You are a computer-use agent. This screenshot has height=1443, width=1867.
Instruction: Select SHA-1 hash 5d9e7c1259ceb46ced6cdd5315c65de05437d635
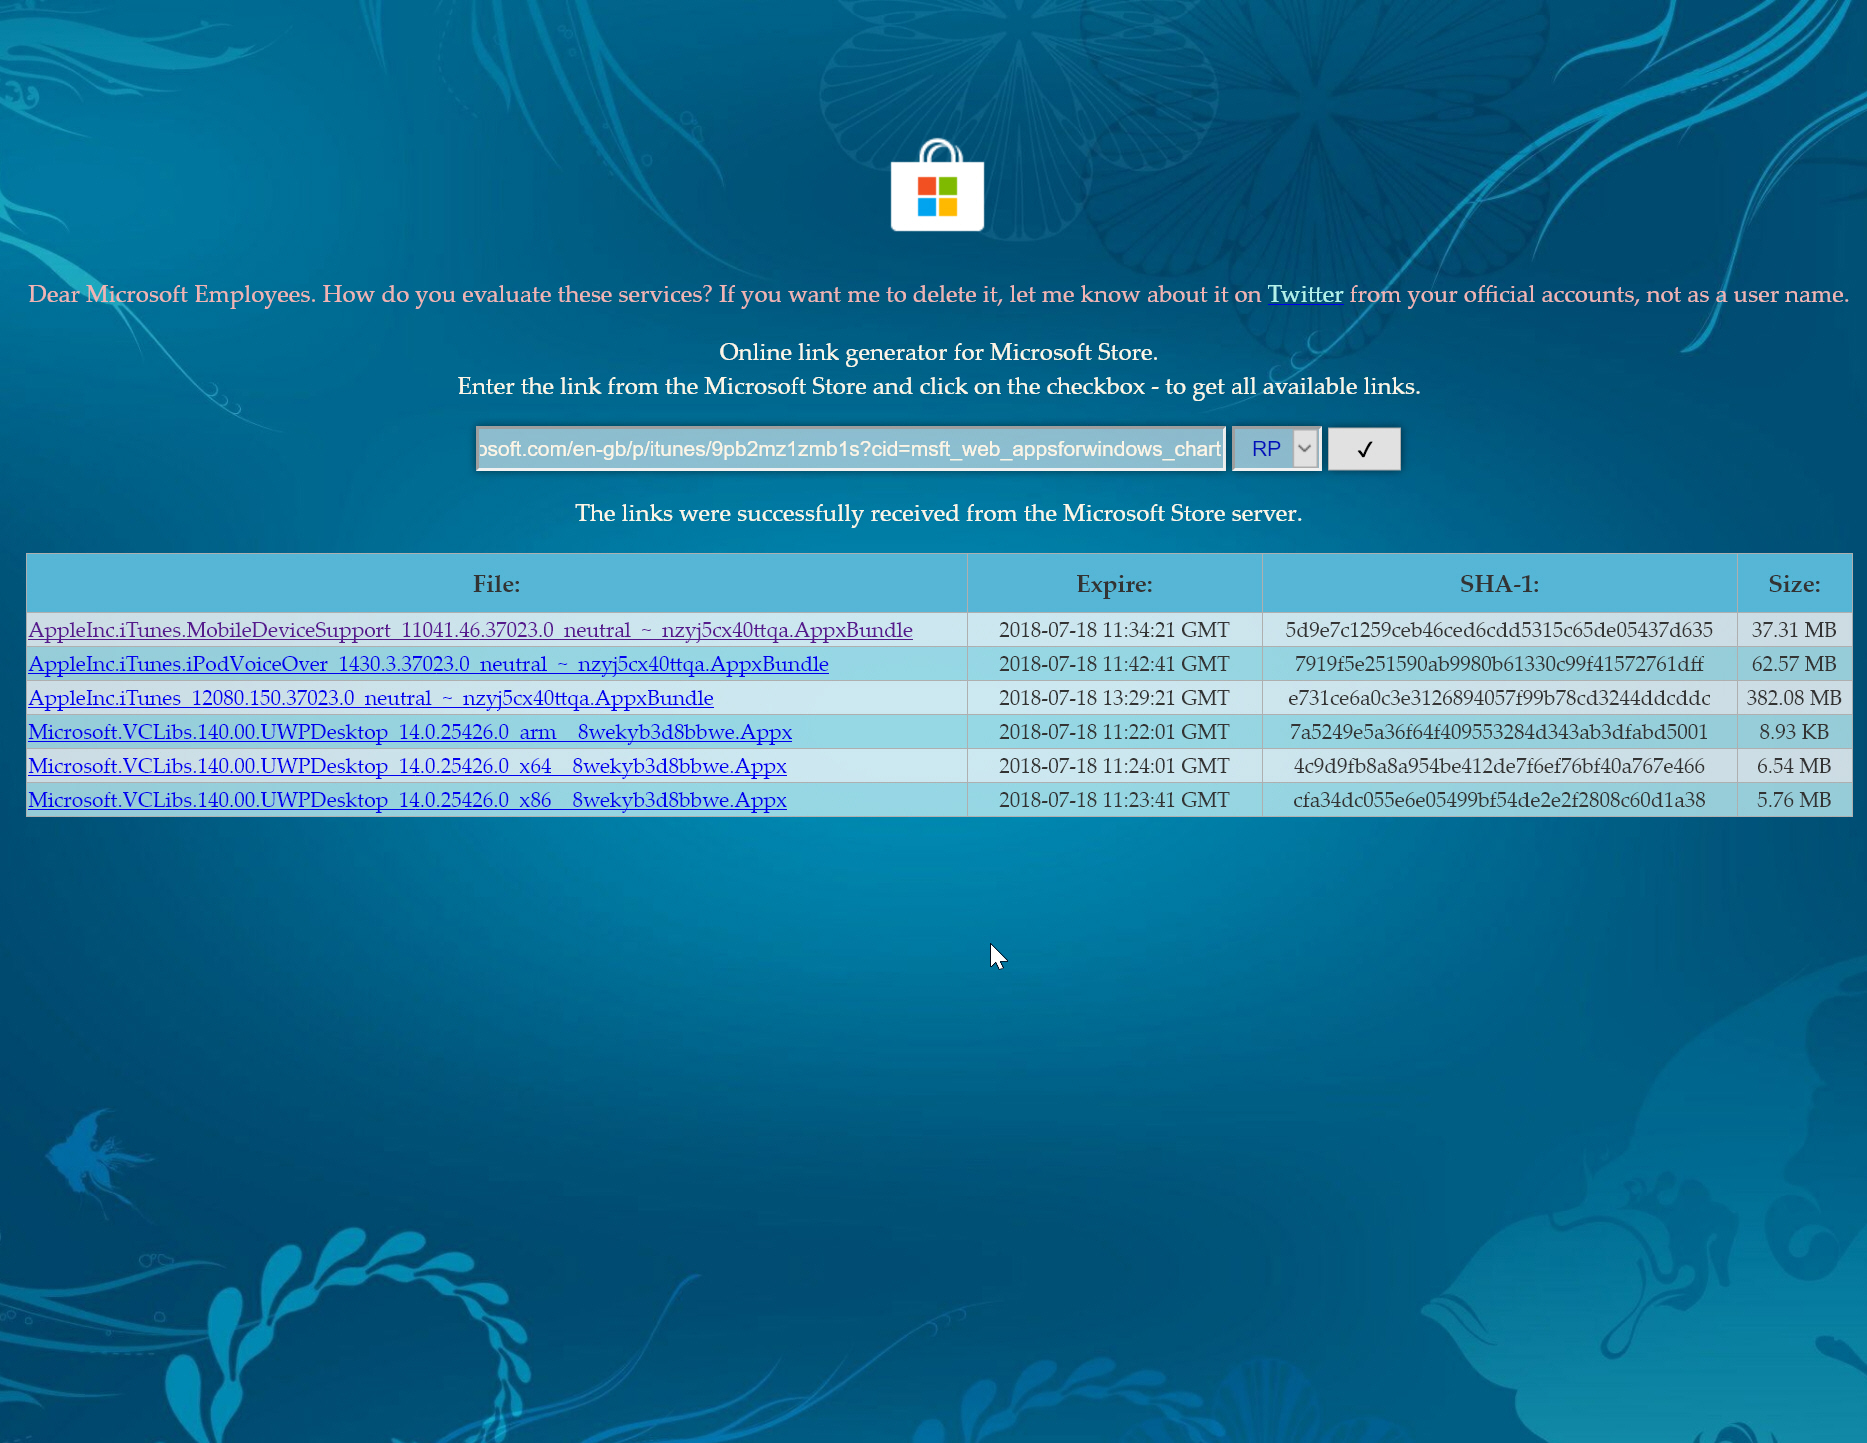point(1499,630)
